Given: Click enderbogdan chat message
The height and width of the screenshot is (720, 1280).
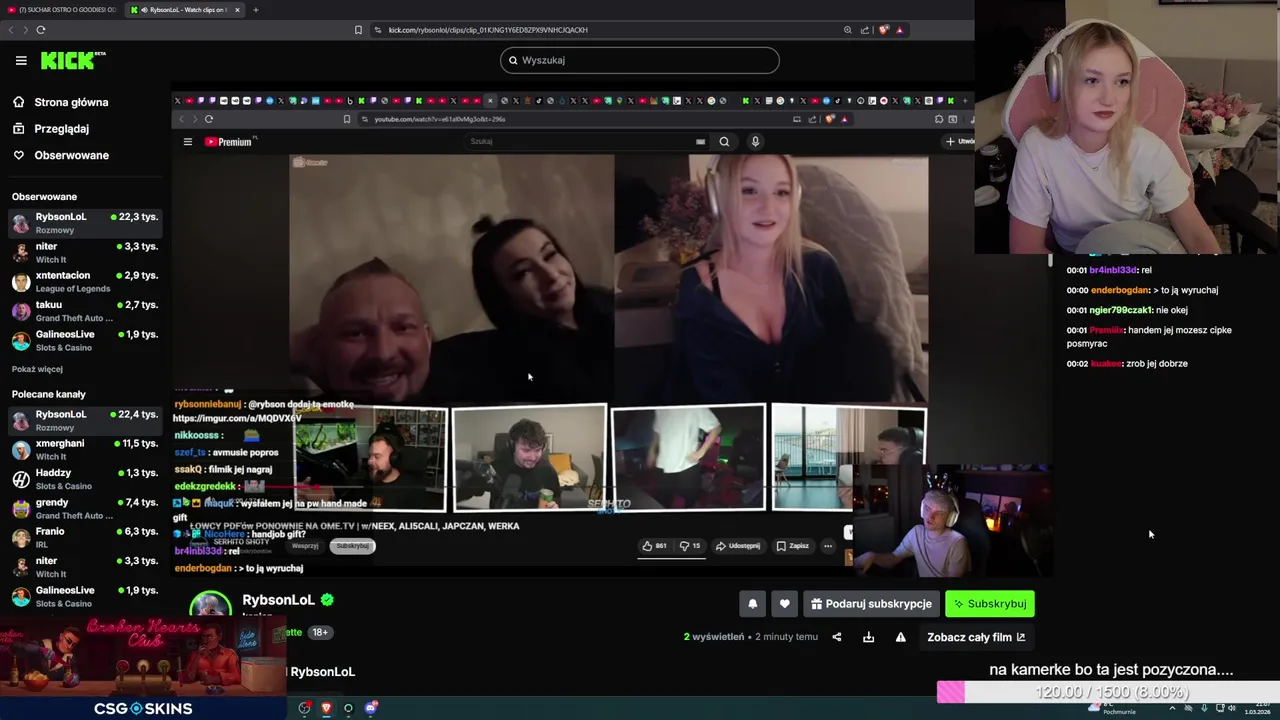Looking at the screenshot, I should click(1142, 290).
